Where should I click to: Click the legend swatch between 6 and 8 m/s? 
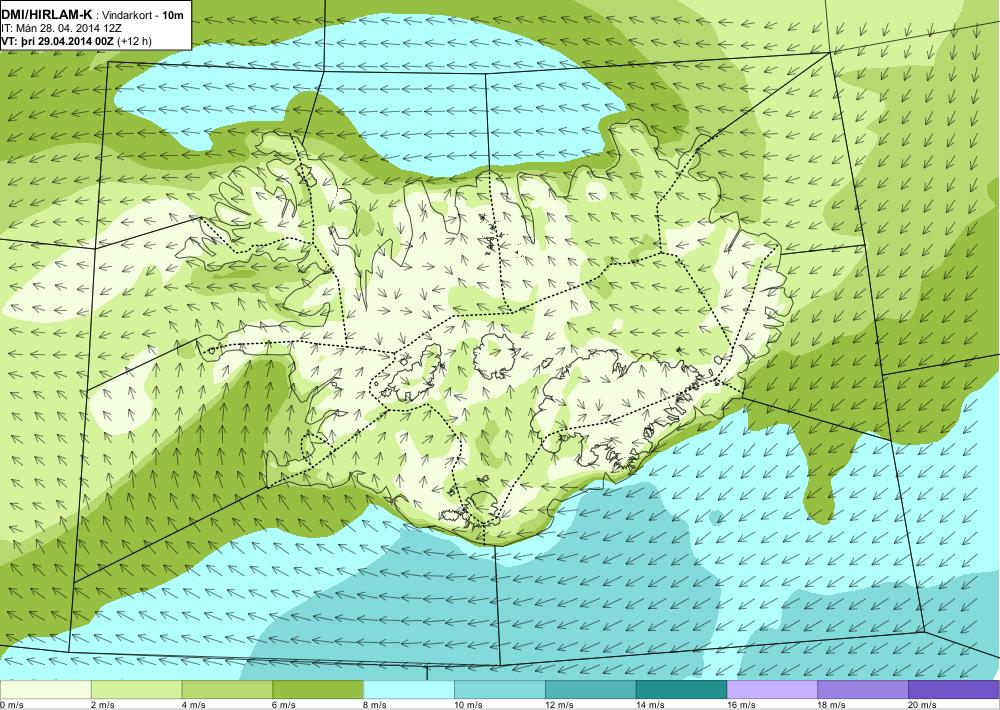(x=318, y=690)
